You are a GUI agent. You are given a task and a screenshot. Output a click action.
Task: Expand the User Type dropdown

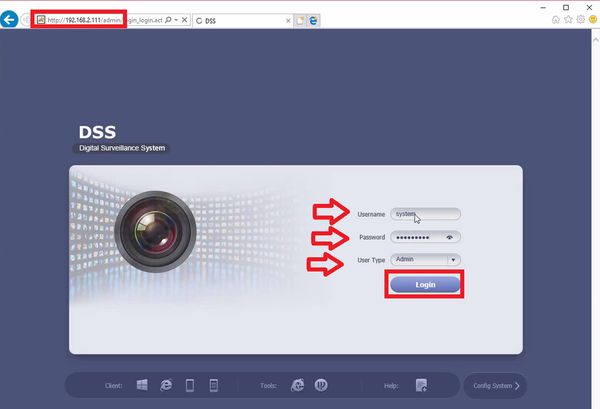tap(453, 260)
